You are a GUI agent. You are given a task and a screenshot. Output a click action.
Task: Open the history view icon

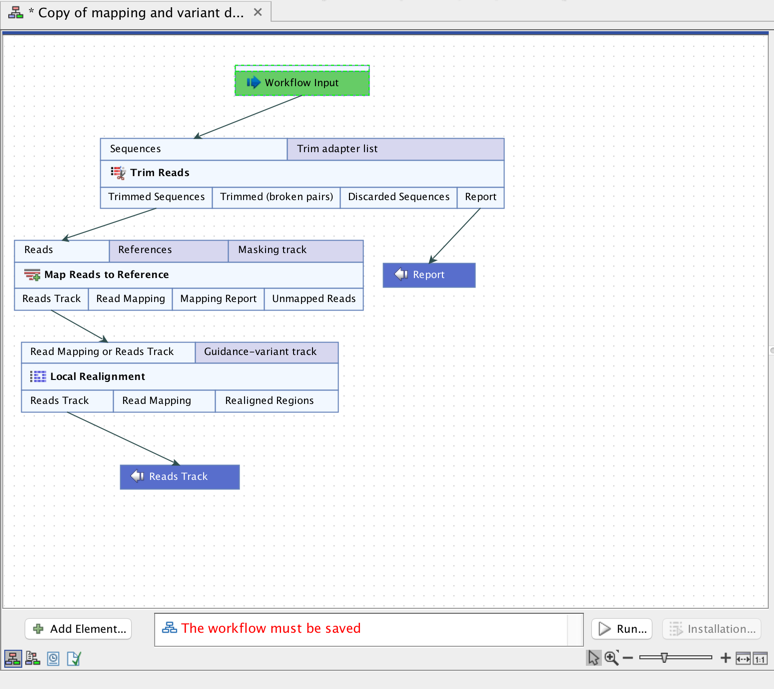(x=54, y=658)
